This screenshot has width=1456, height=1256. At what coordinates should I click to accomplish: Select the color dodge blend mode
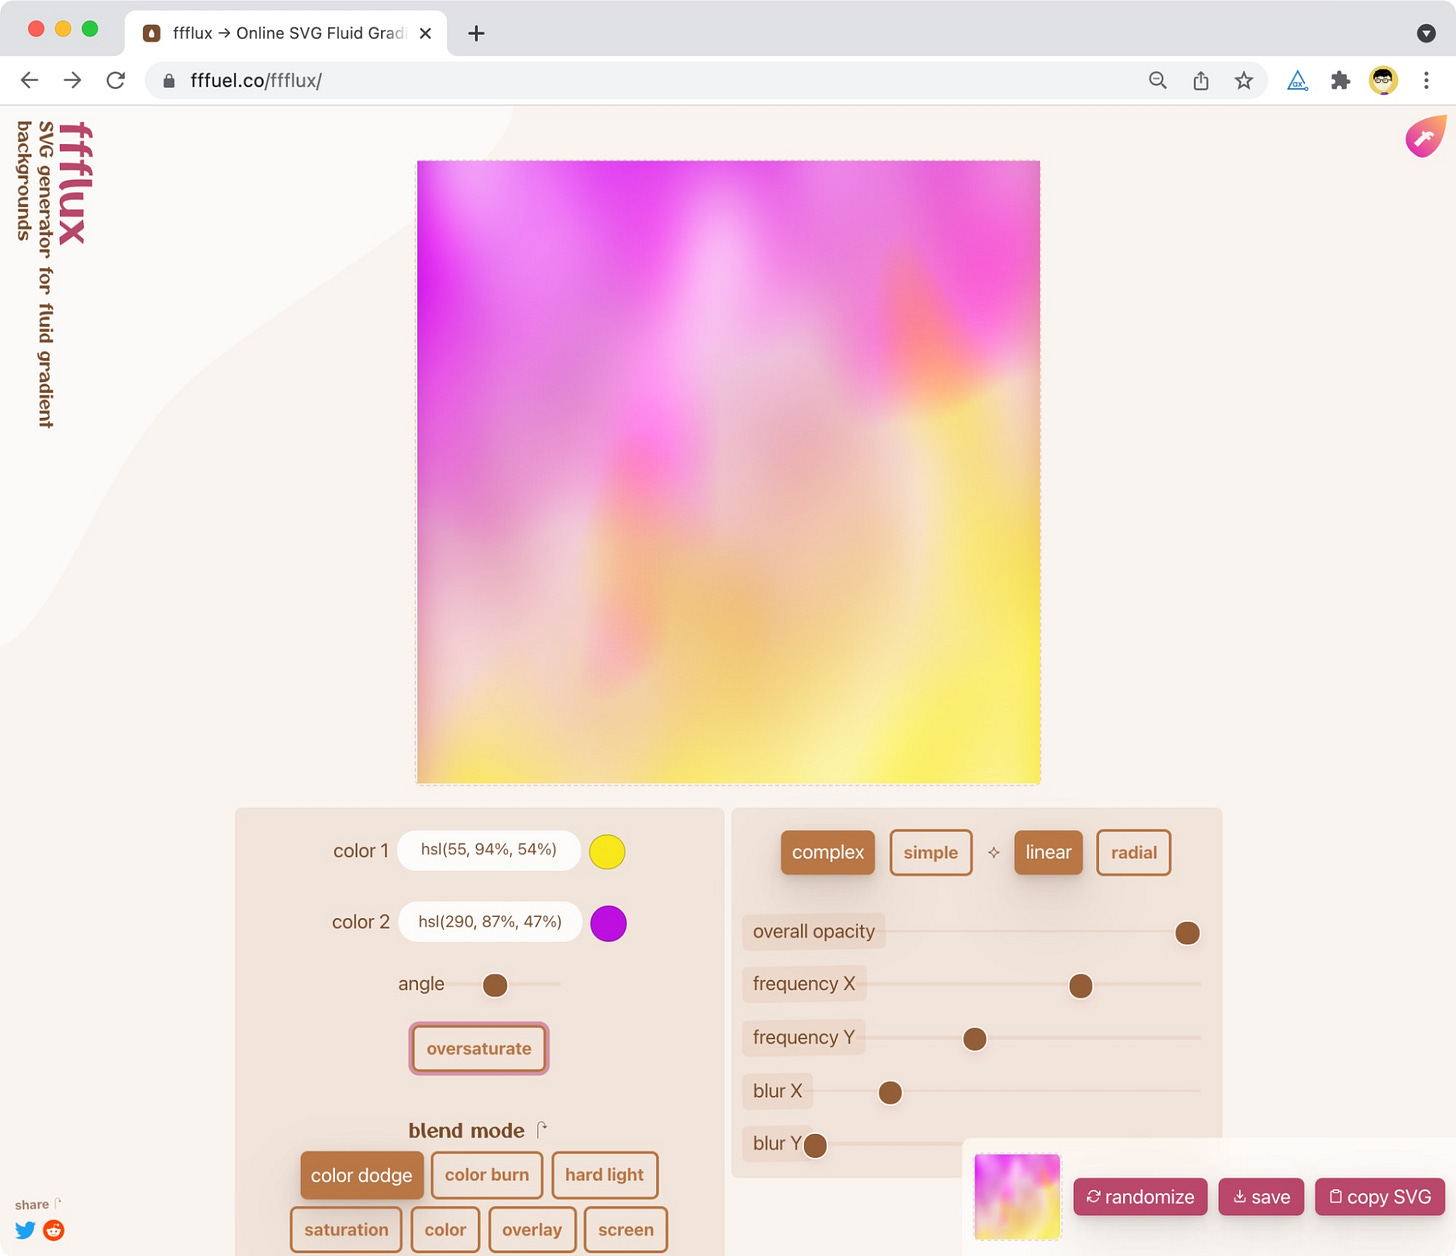361,1175
